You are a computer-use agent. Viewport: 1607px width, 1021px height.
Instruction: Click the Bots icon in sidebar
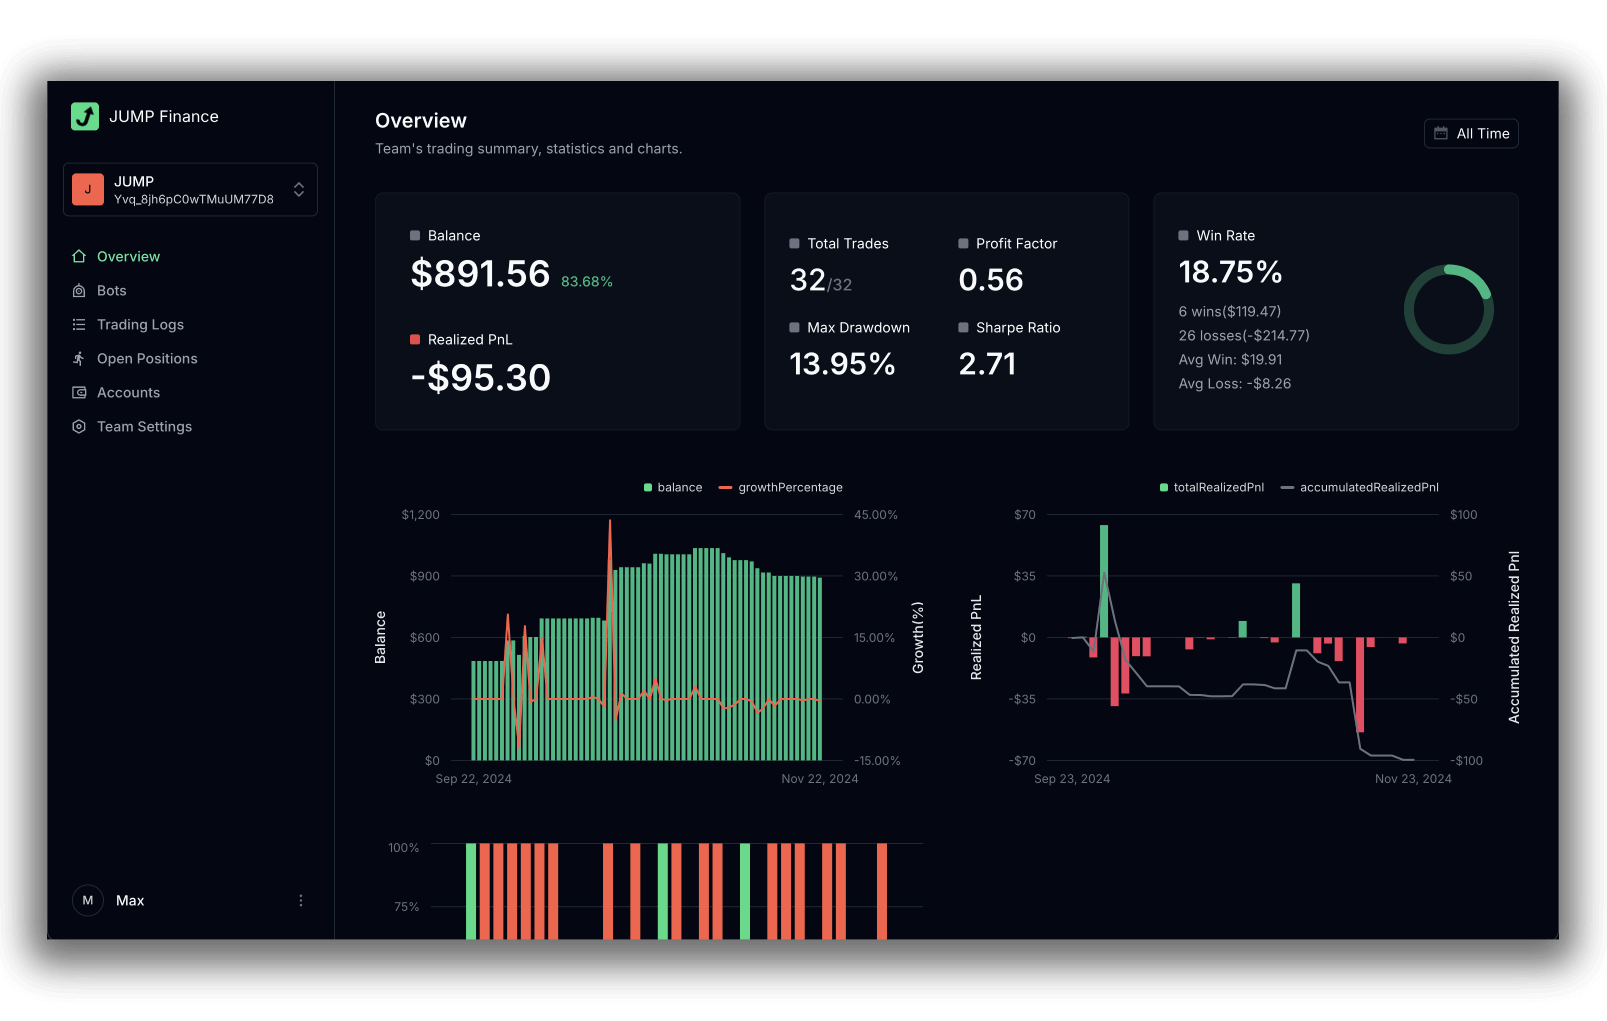tap(79, 291)
